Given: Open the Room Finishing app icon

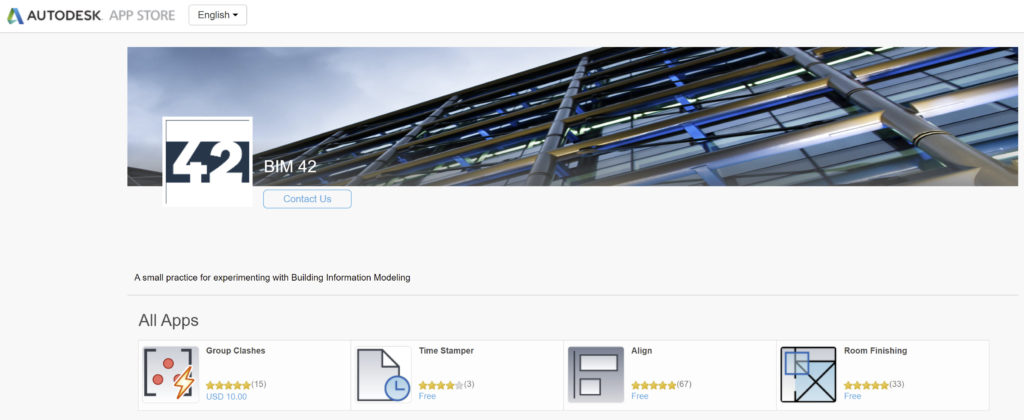Looking at the screenshot, I should 808,374.
